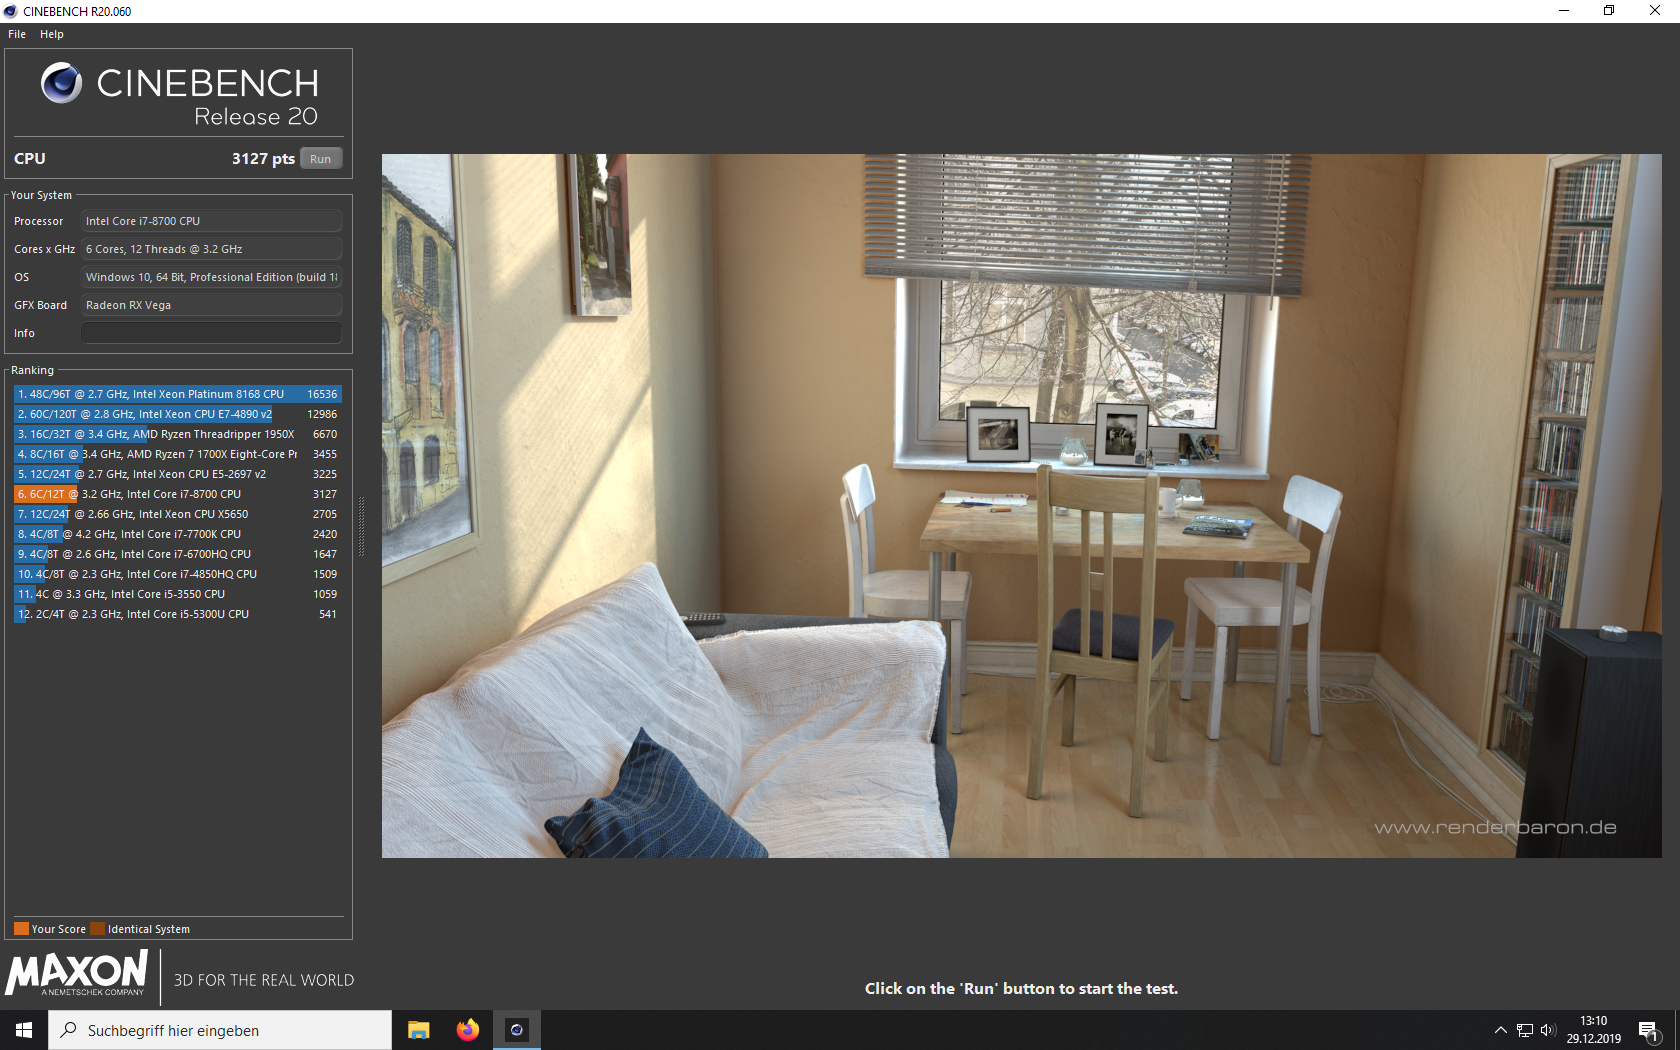Show hidden system tray icons

tap(1500, 1030)
